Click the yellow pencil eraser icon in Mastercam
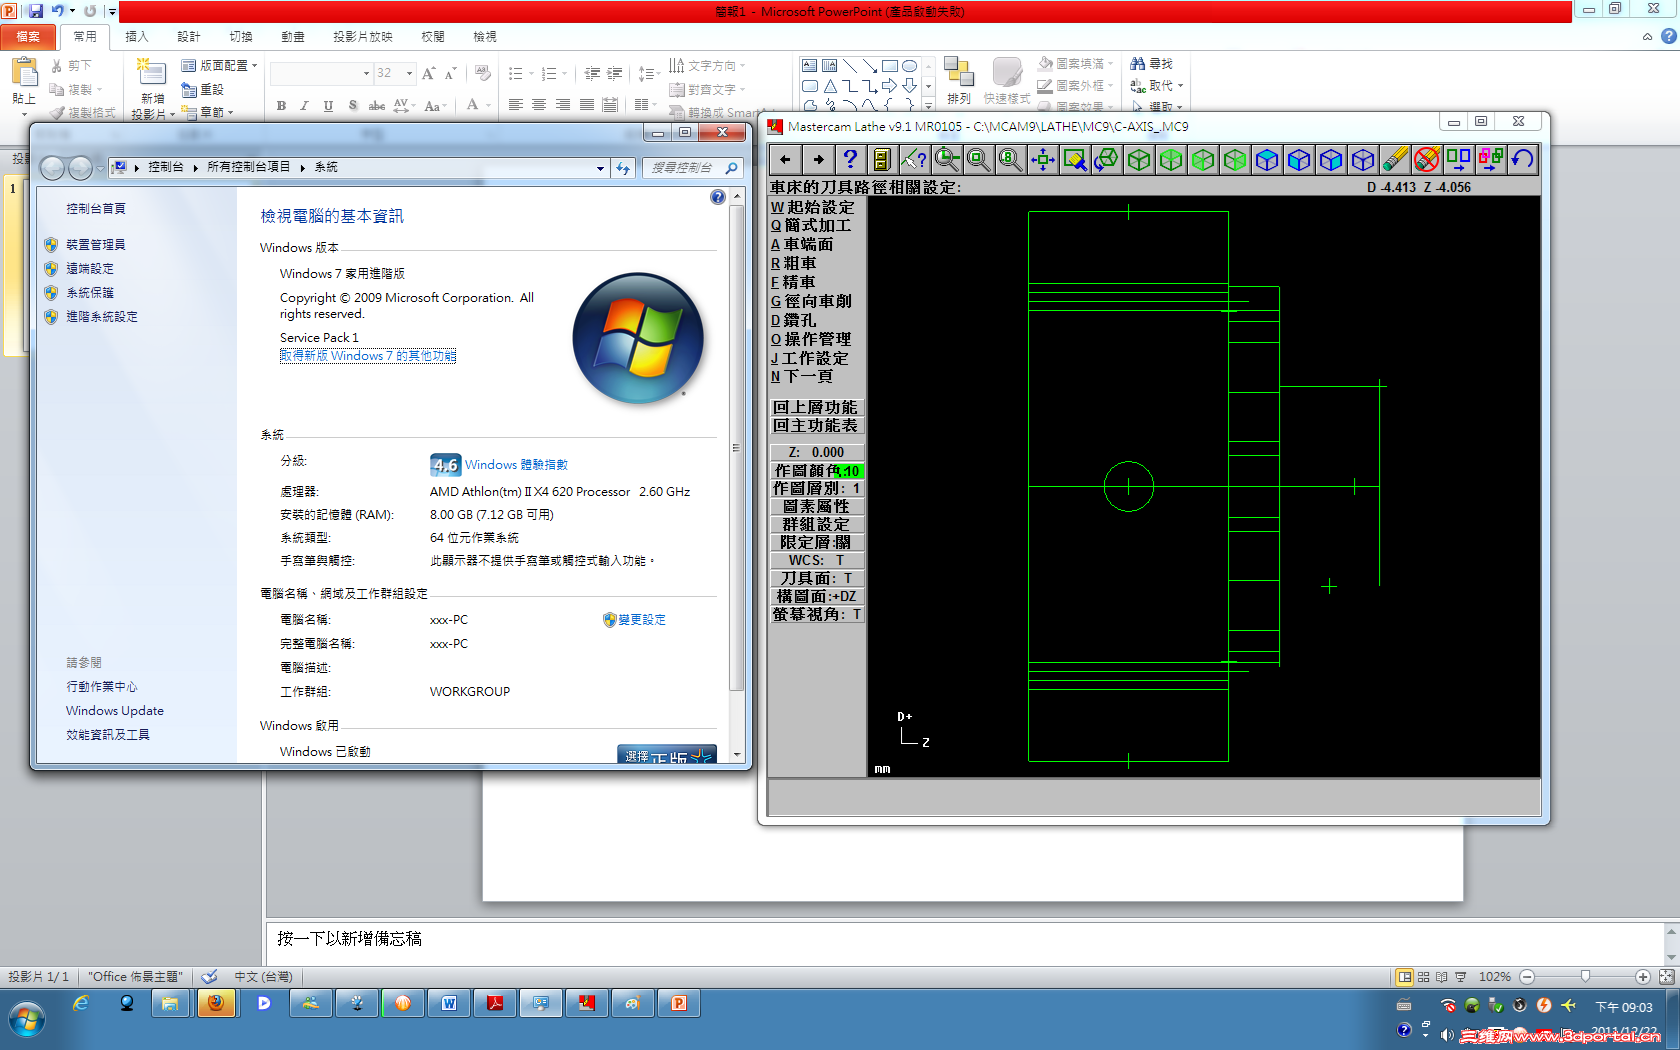The width and height of the screenshot is (1680, 1050). (1394, 159)
